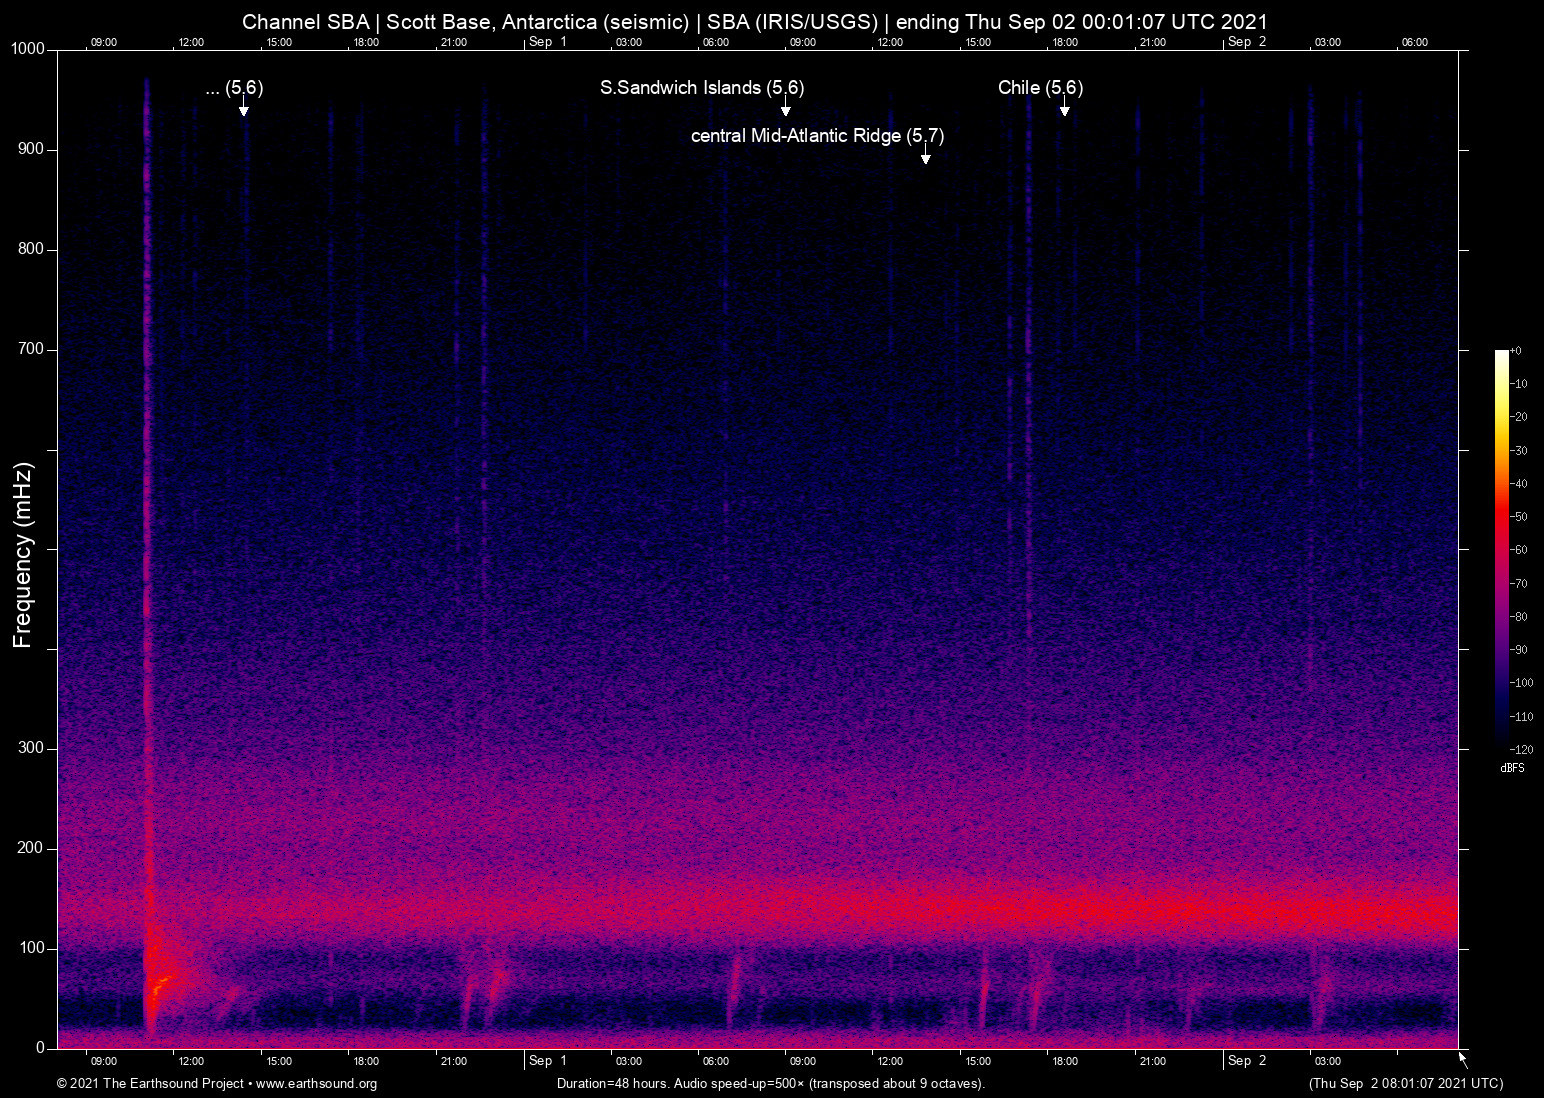Click the '© 2021 The Earthsound Project' copyright text

(150, 1084)
